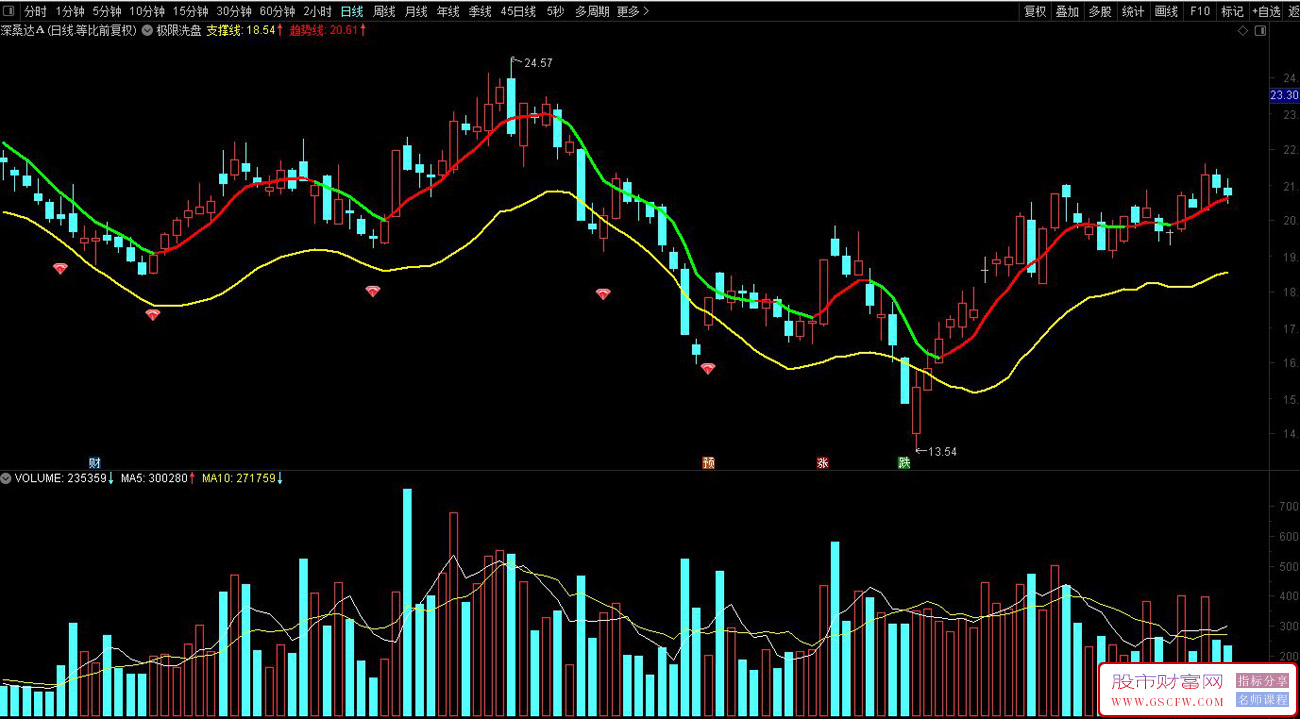
Task: Click the tallest cyan volume bar
Action: coord(407,602)
